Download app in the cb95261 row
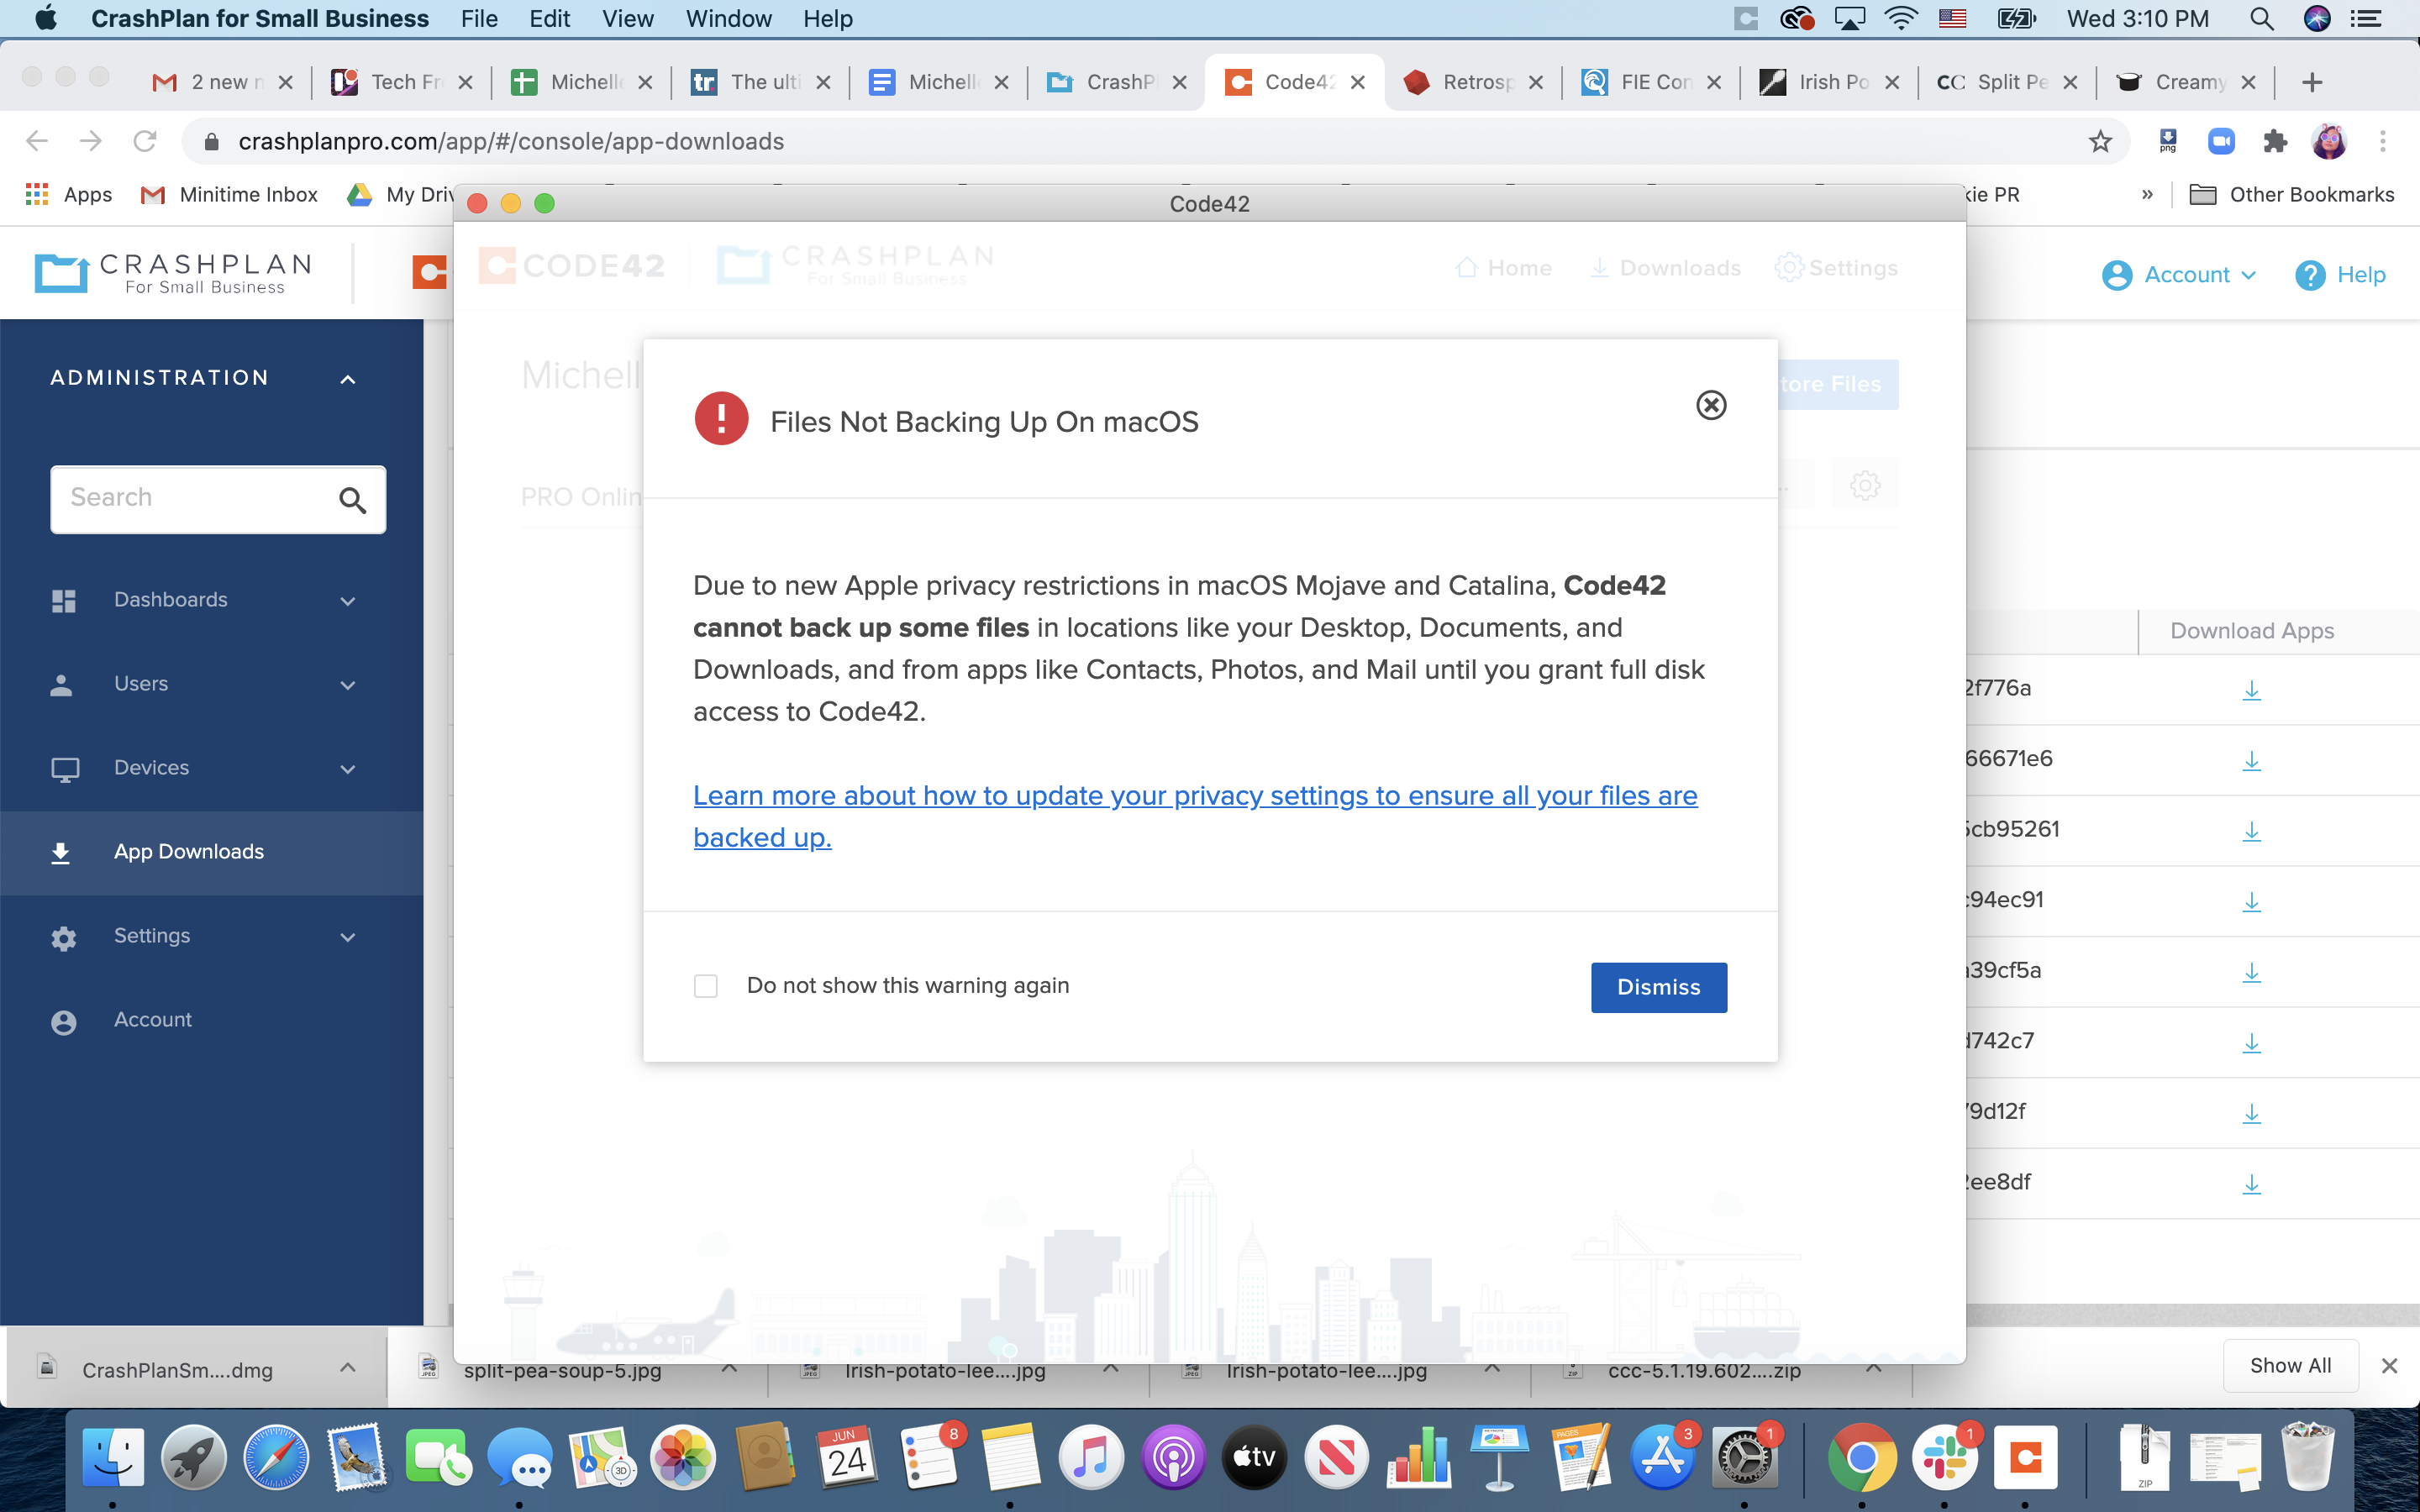The image size is (2420, 1512). point(2251,831)
